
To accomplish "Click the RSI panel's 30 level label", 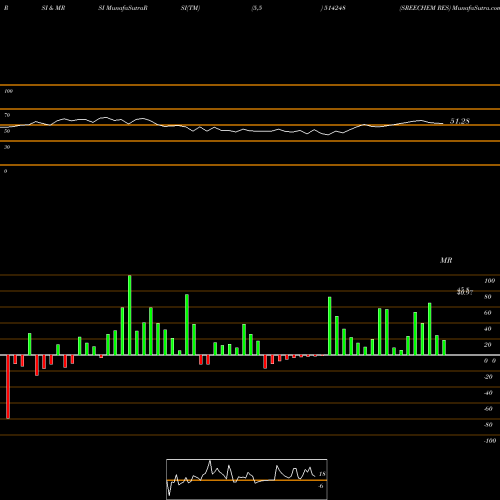I will (x=7, y=147).
